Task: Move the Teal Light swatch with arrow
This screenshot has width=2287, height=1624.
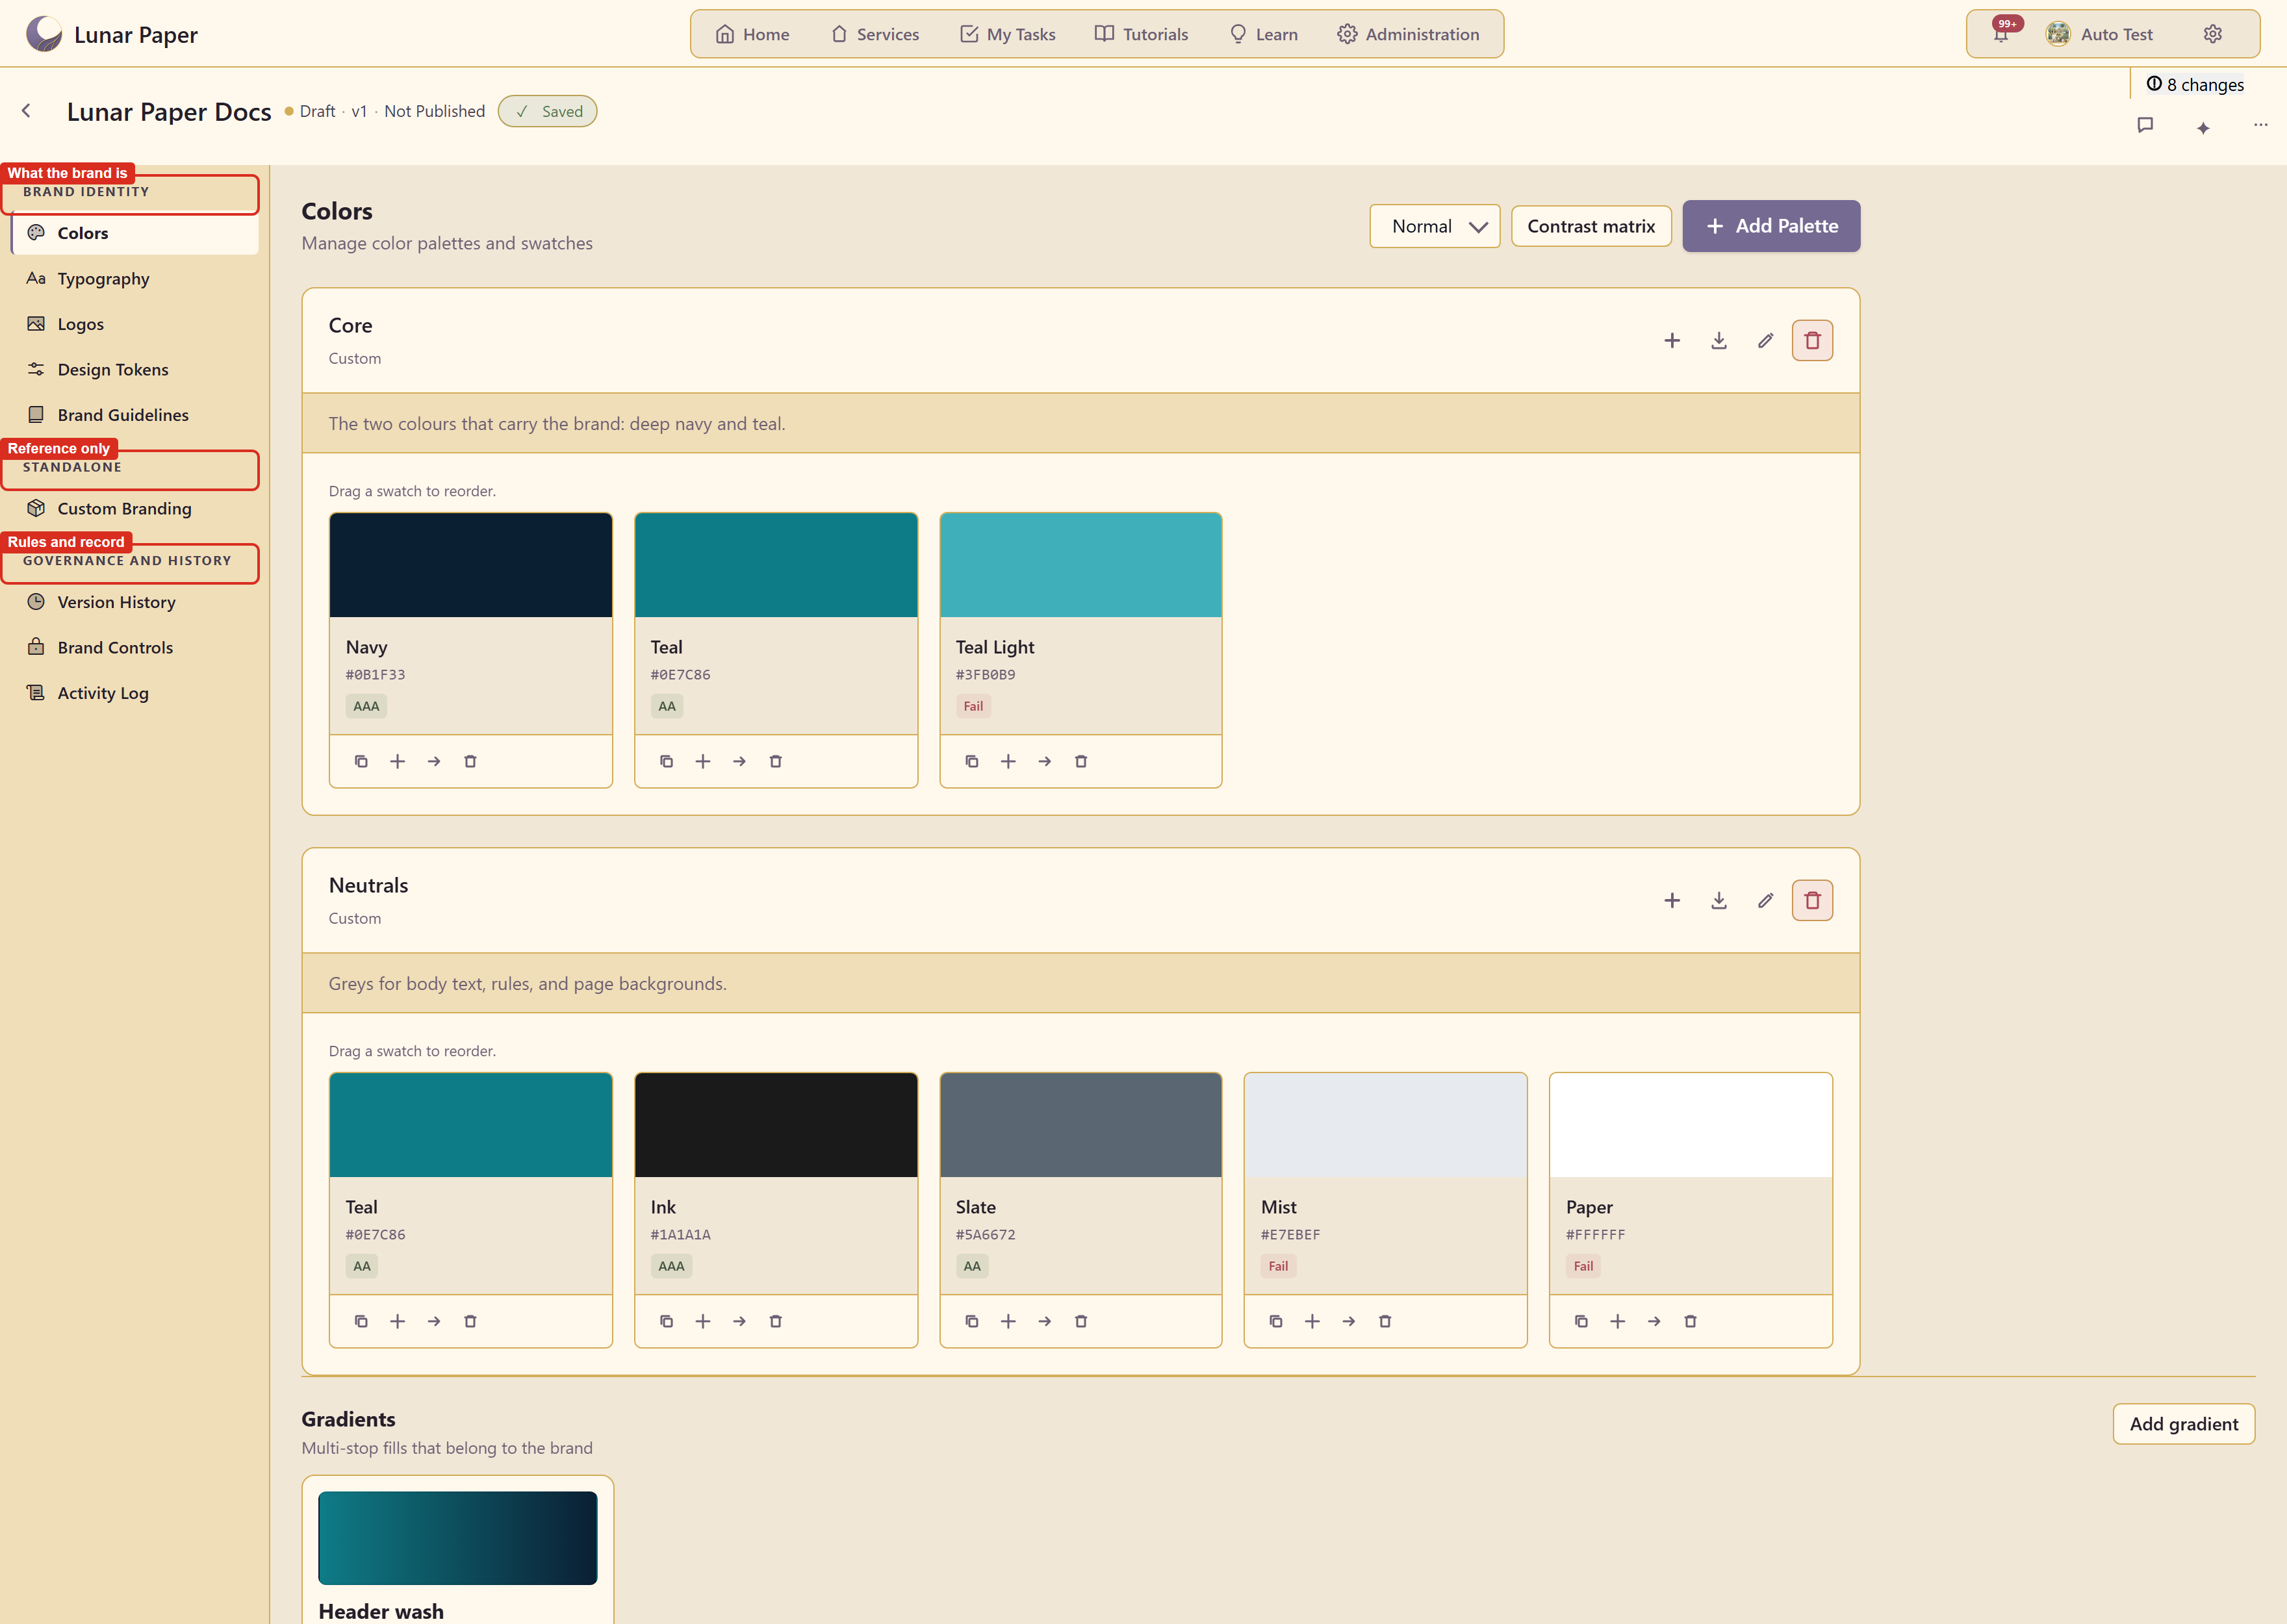Action: coord(1044,762)
